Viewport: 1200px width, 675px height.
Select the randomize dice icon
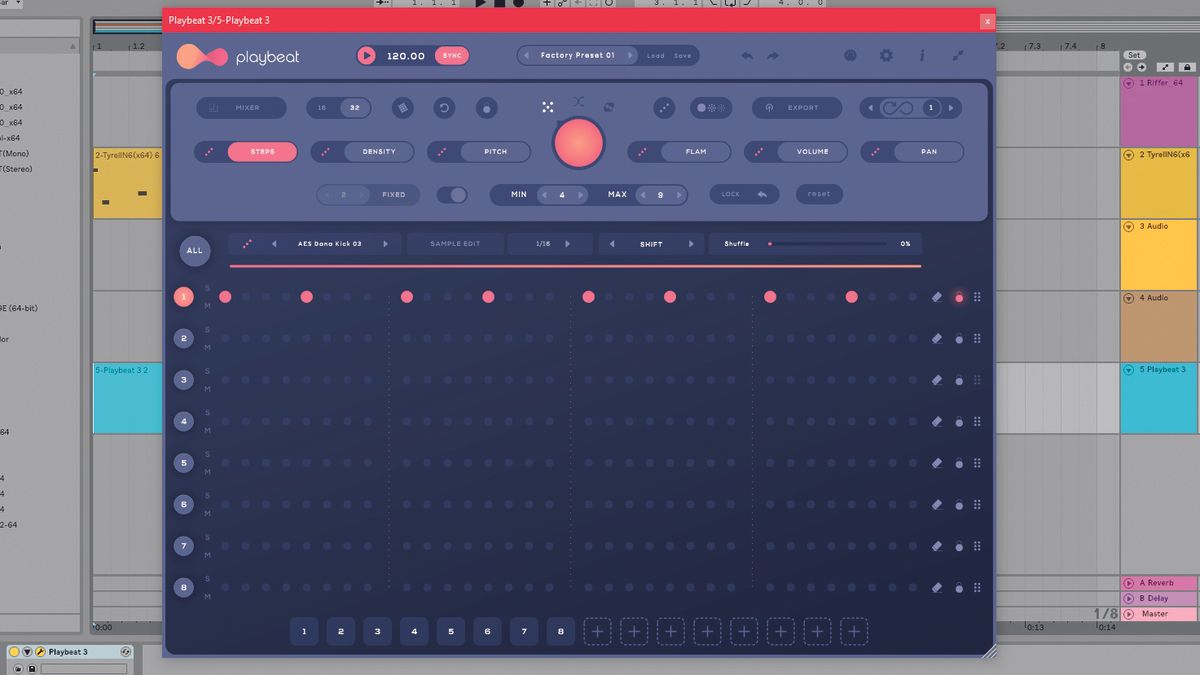click(548, 107)
